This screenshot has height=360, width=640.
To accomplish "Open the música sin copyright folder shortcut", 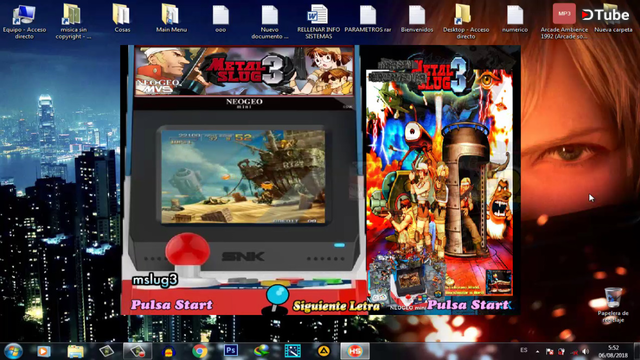I will point(73,21).
